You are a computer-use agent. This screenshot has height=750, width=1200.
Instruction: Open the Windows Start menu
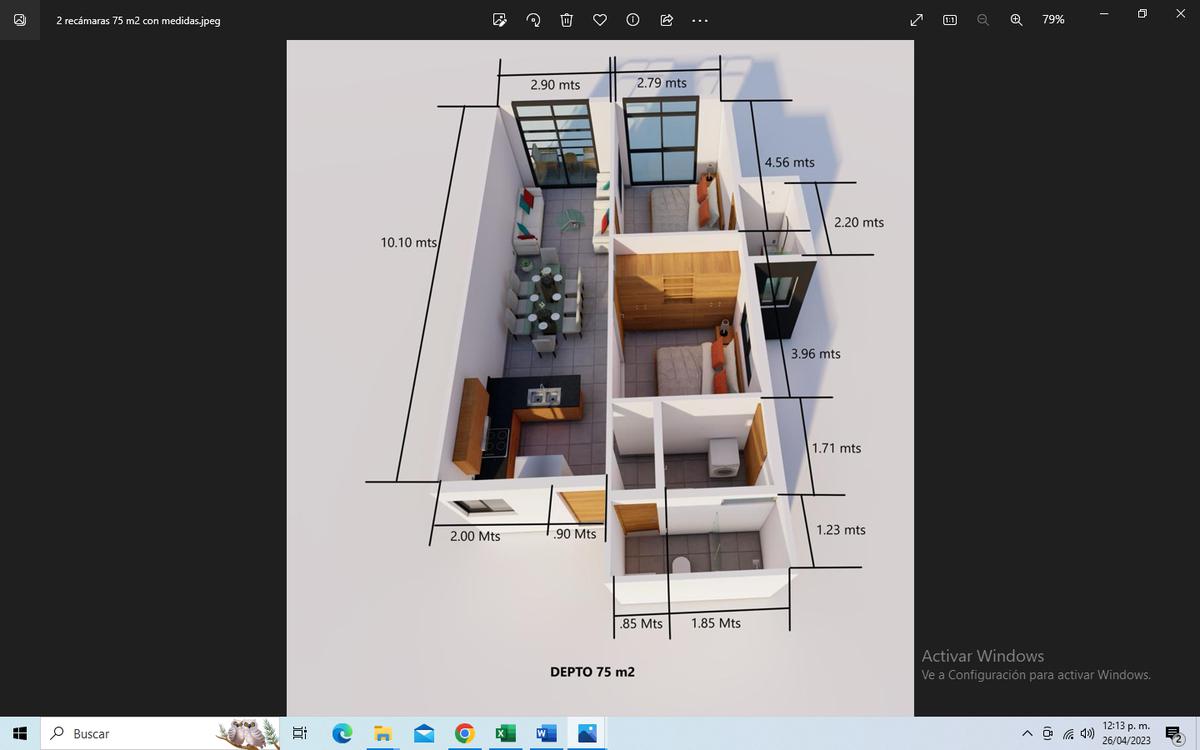tap(20, 733)
